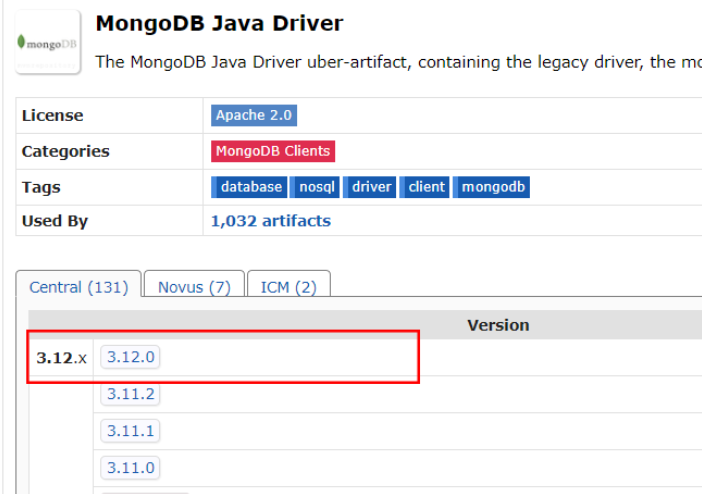Click the License row label
Viewport: 702px width, 494px height.
pos(52,116)
